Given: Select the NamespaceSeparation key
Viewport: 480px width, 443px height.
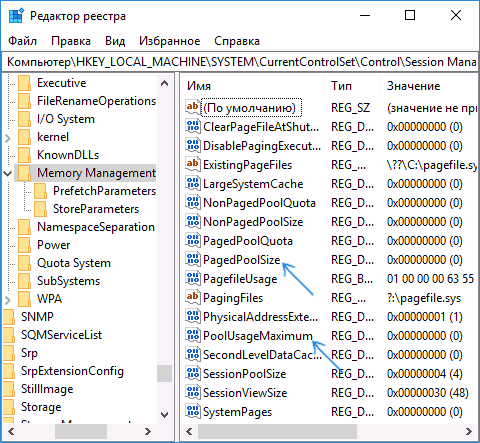Looking at the screenshot, I should tap(96, 227).
